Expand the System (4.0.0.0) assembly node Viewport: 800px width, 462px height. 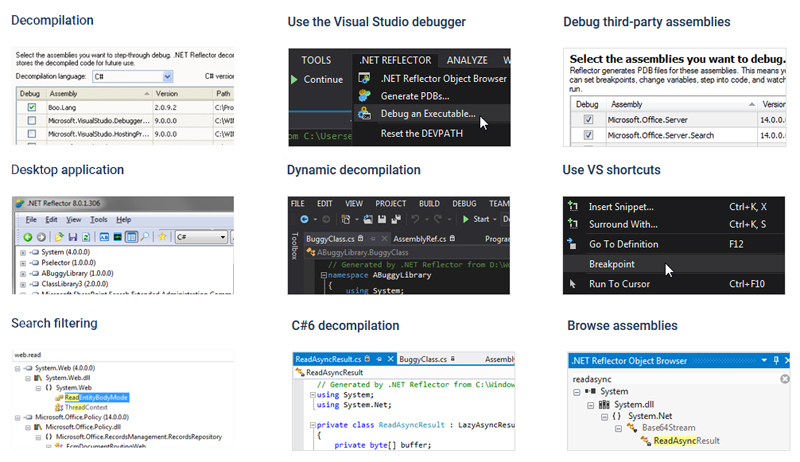pyautogui.click(x=22, y=252)
